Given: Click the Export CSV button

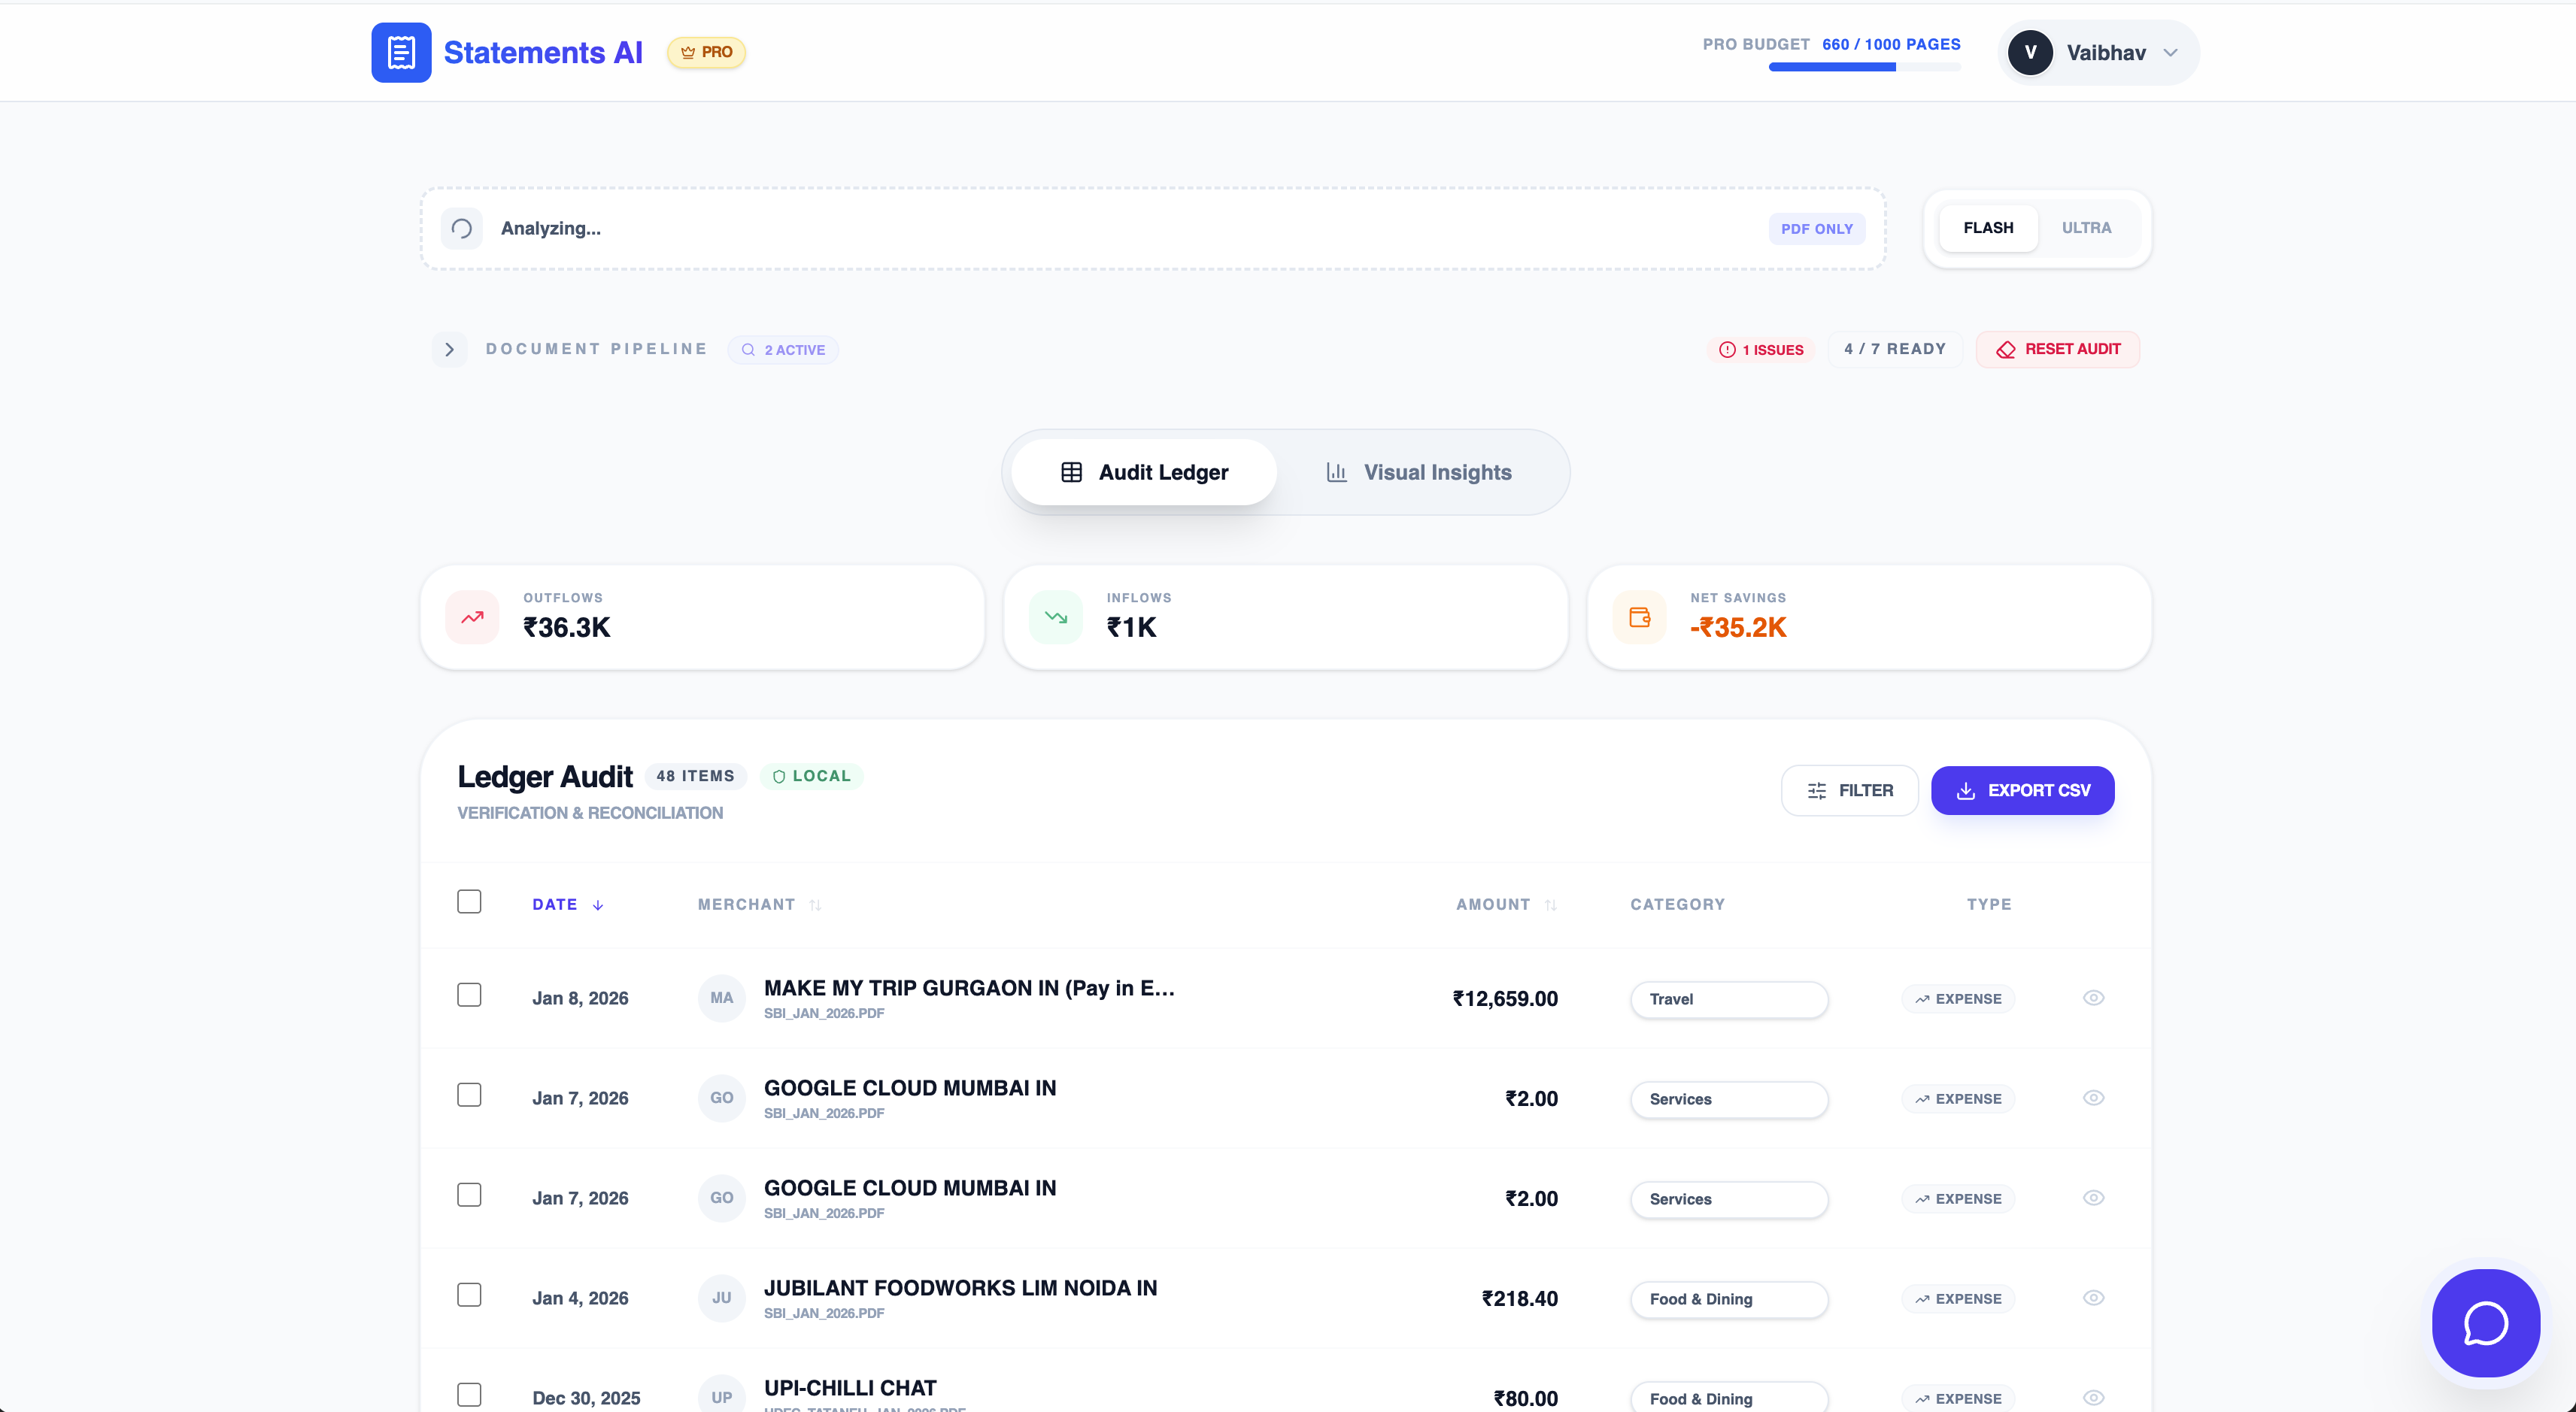Looking at the screenshot, I should pyautogui.click(x=2022, y=790).
